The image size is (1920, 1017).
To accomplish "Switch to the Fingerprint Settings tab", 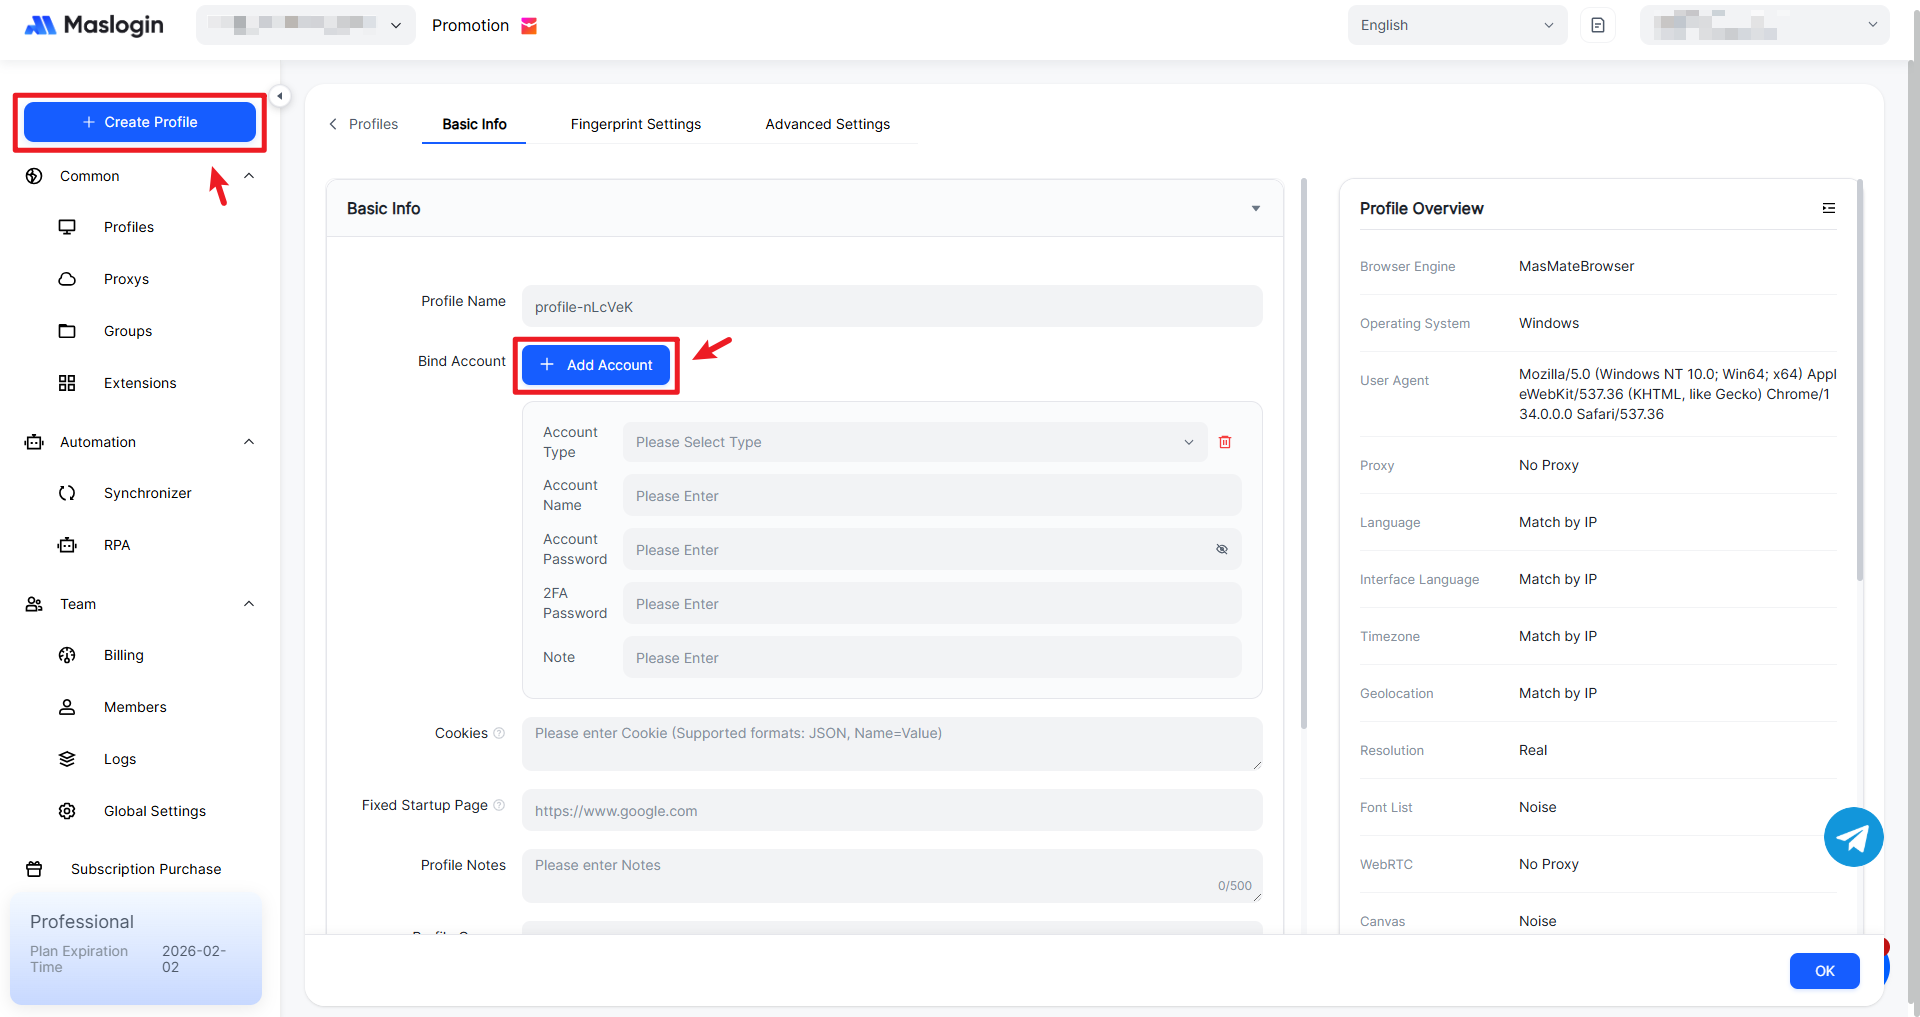I will pos(635,124).
